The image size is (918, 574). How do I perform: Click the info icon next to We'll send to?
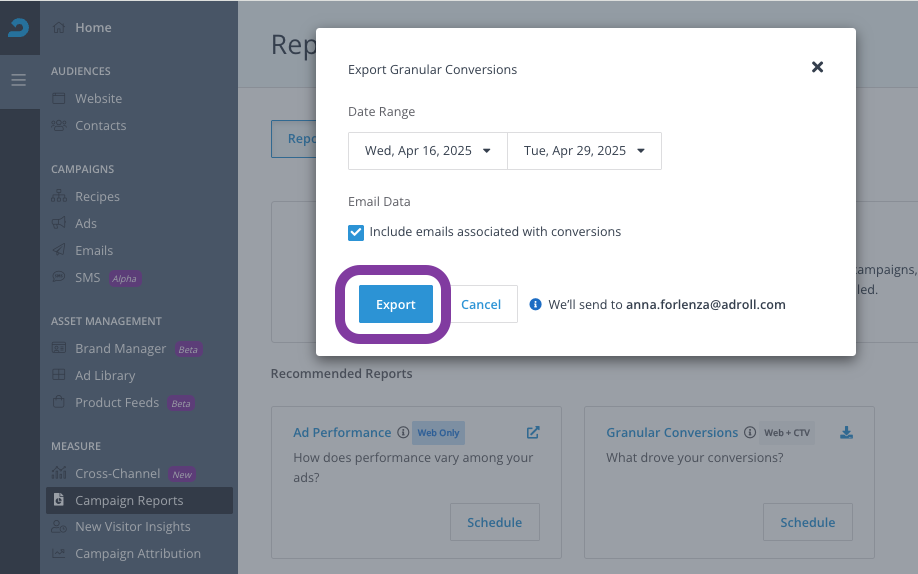coord(535,305)
